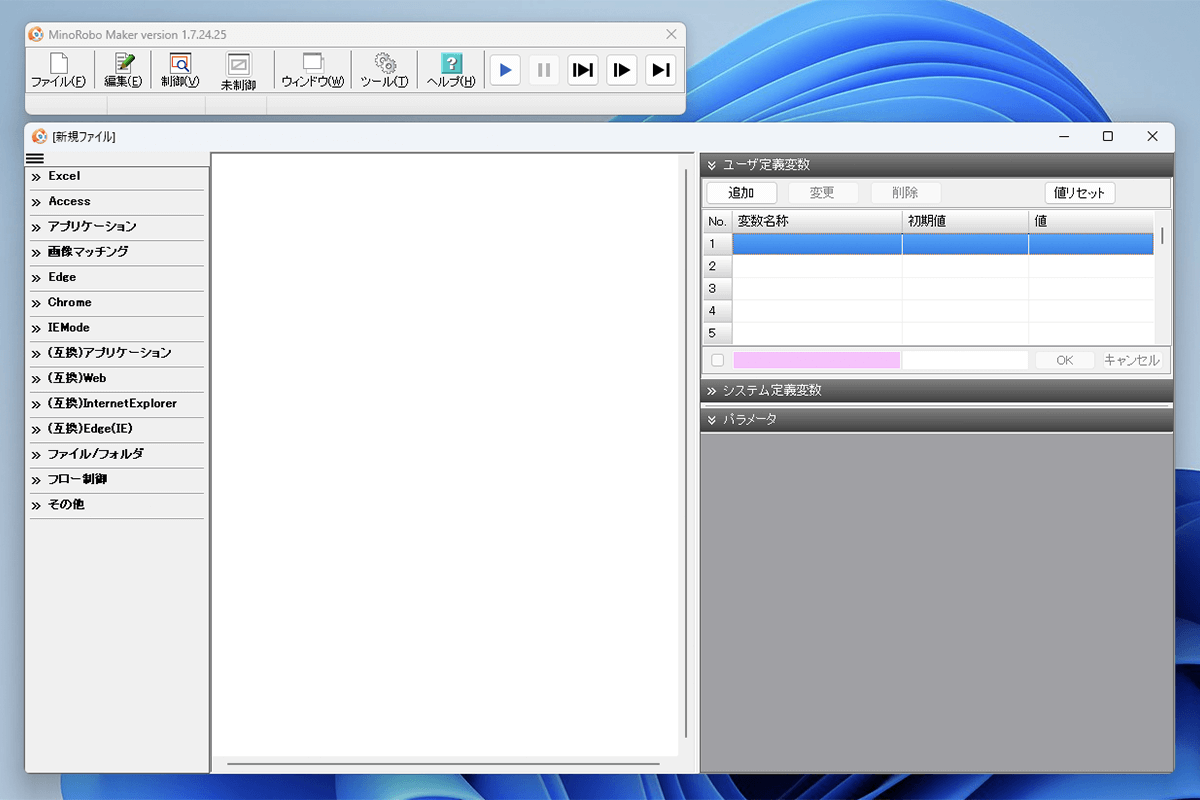This screenshot has height=800, width=1200.
Task: Click the 値 column header
Action: (1091, 221)
